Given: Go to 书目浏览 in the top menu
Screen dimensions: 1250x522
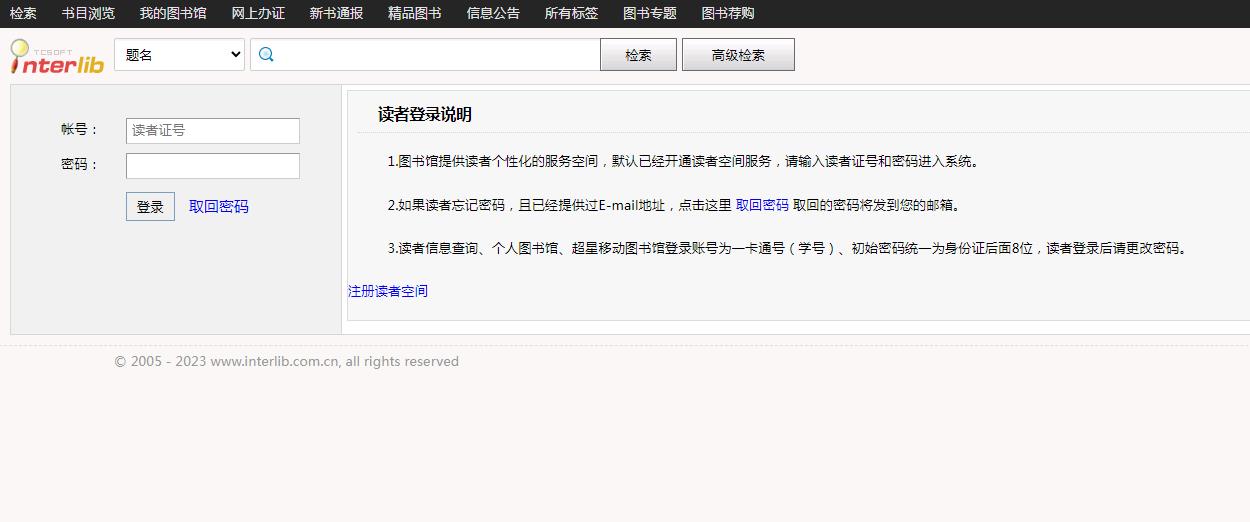Looking at the screenshot, I should (88, 13).
